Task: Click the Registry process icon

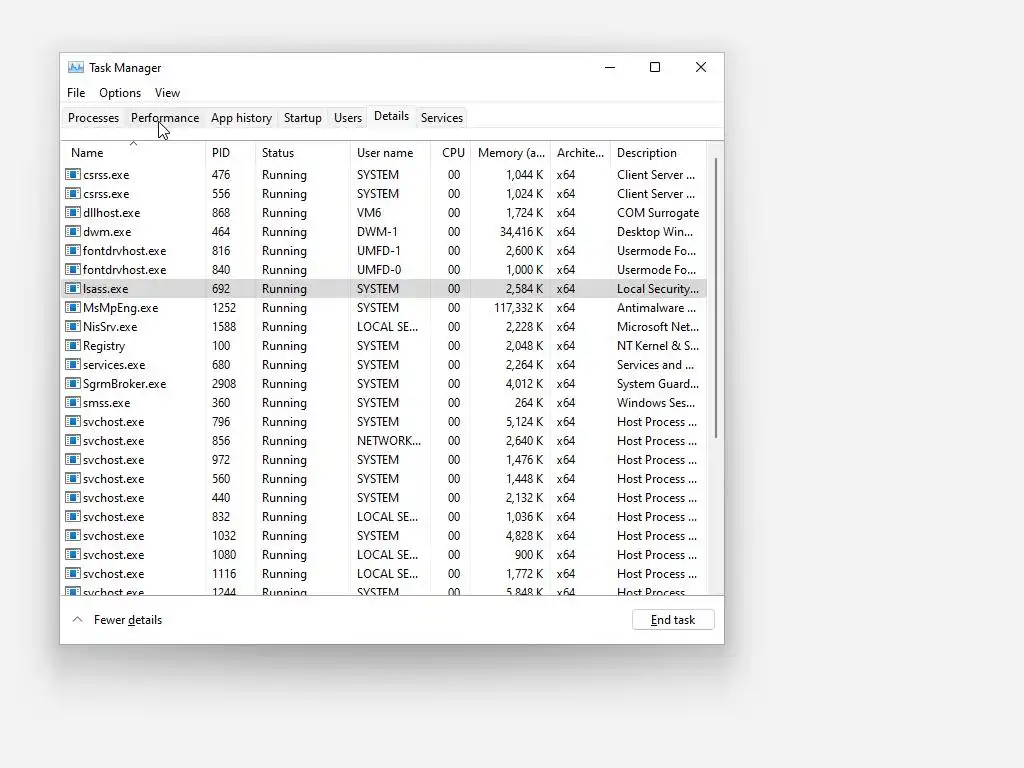Action: (72, 345)
